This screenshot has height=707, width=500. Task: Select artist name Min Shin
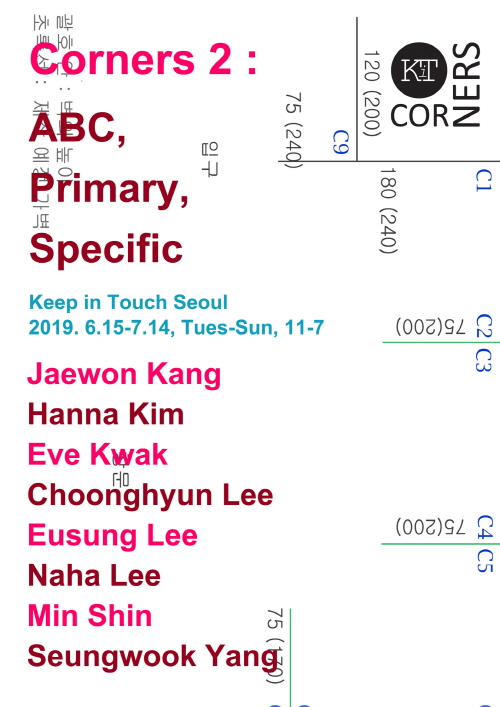click(x=90, y=615)
